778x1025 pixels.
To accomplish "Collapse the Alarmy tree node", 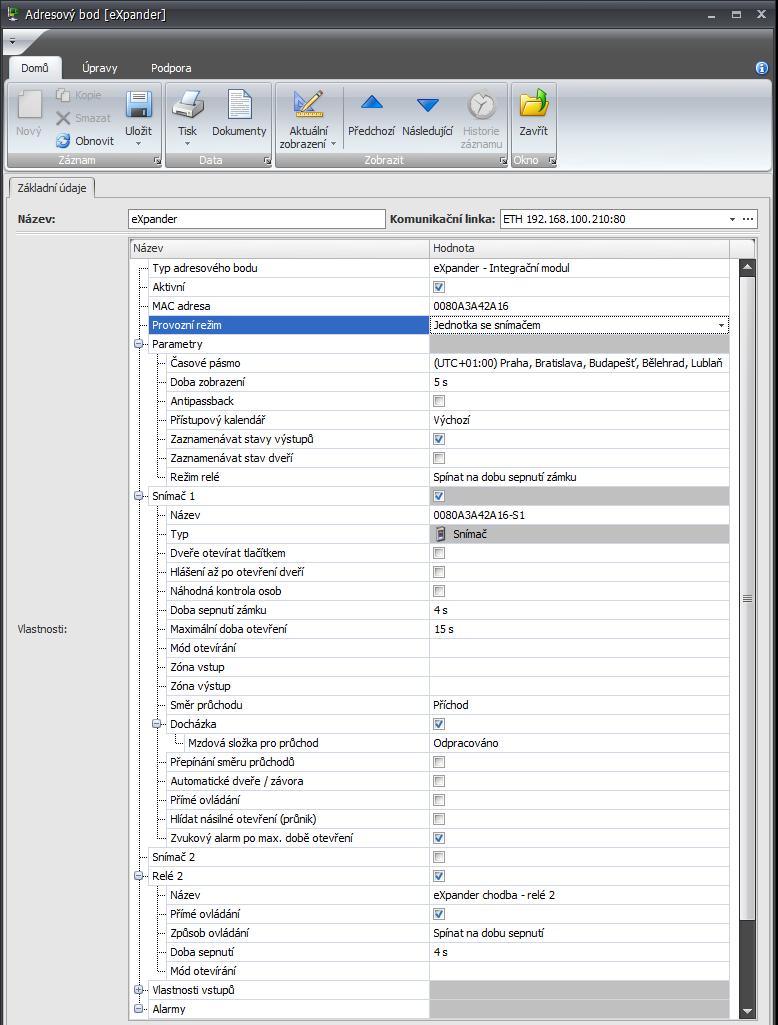I will [138, 1009].
